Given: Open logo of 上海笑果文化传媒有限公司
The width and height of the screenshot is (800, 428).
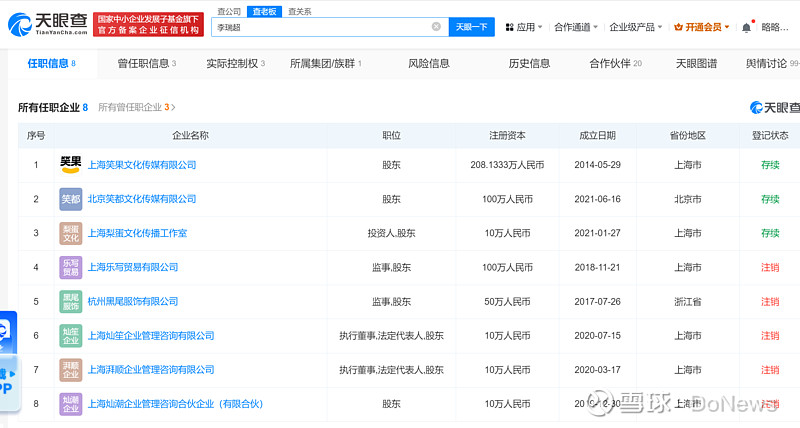Looking at the screenshot, I should click(x=70, y=165).
